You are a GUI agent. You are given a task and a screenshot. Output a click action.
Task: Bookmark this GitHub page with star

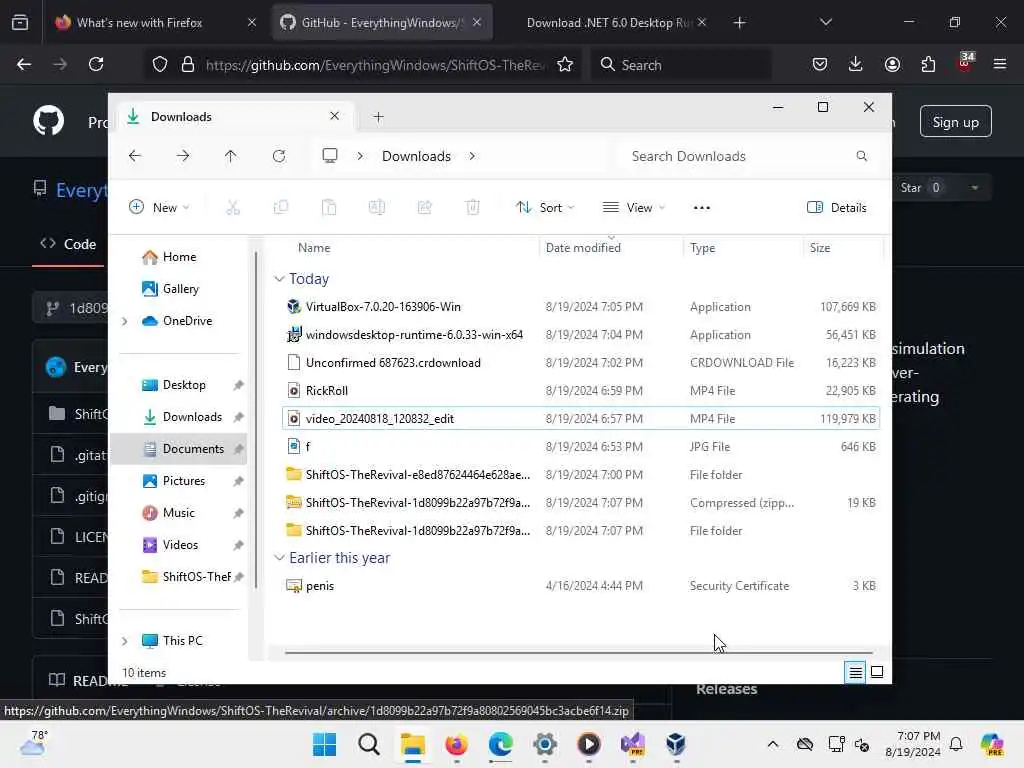coord(565,64)
